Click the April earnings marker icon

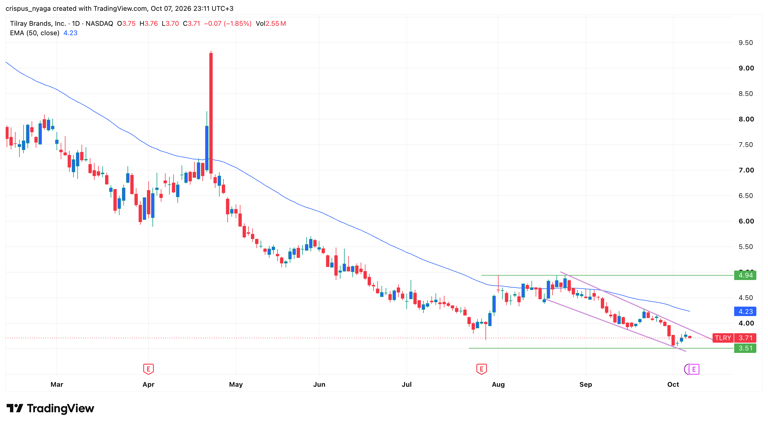(x=148, y=369)
